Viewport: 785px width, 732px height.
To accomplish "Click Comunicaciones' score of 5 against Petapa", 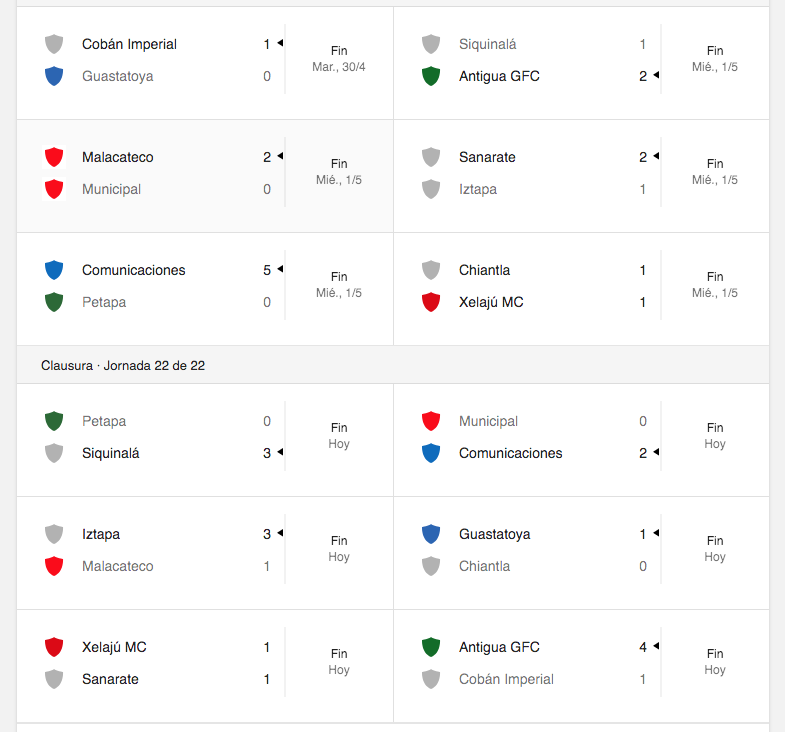I will click(x=267, y=270).
